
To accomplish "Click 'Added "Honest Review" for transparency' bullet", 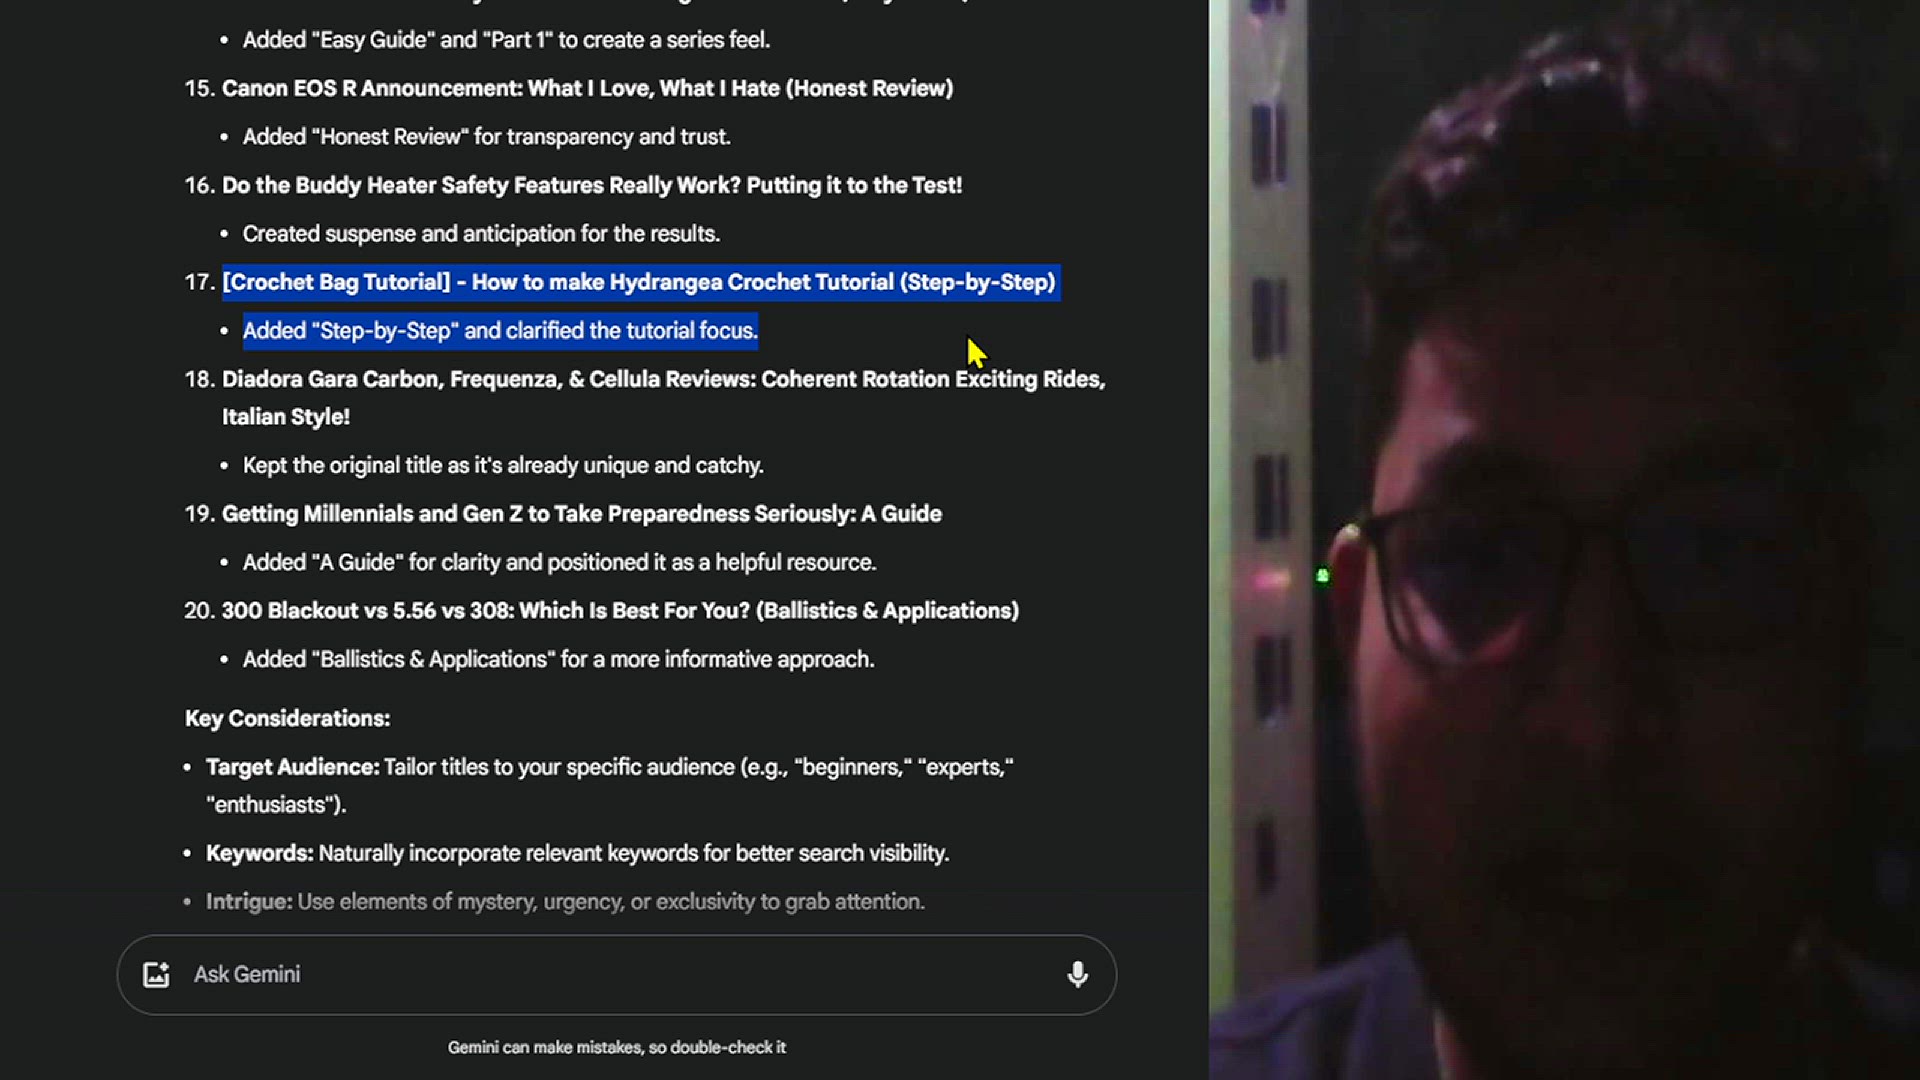I will pos(486,137).
